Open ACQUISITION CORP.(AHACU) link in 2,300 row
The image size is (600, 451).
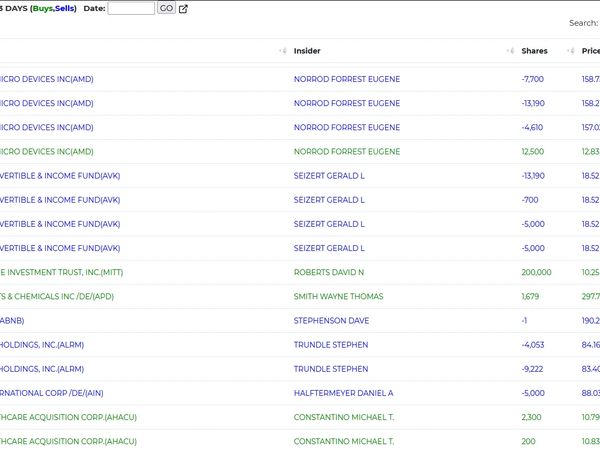[68, 417]
